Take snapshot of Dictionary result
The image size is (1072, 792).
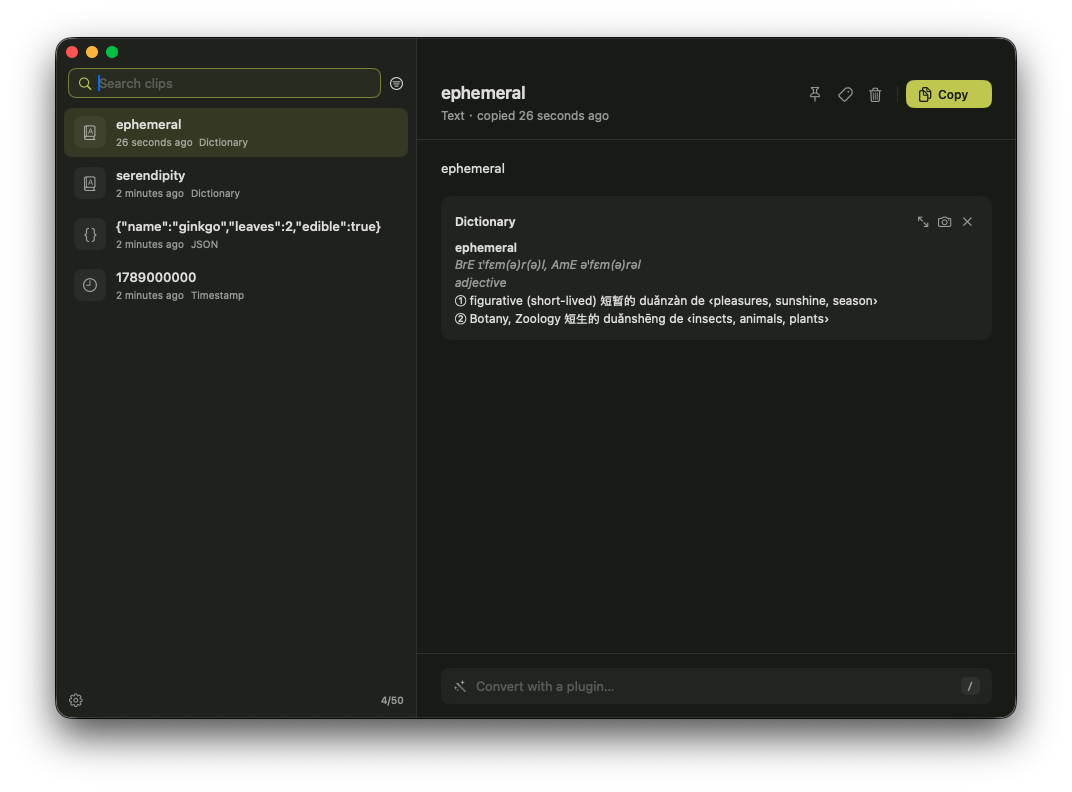click(x=944, y=222)
